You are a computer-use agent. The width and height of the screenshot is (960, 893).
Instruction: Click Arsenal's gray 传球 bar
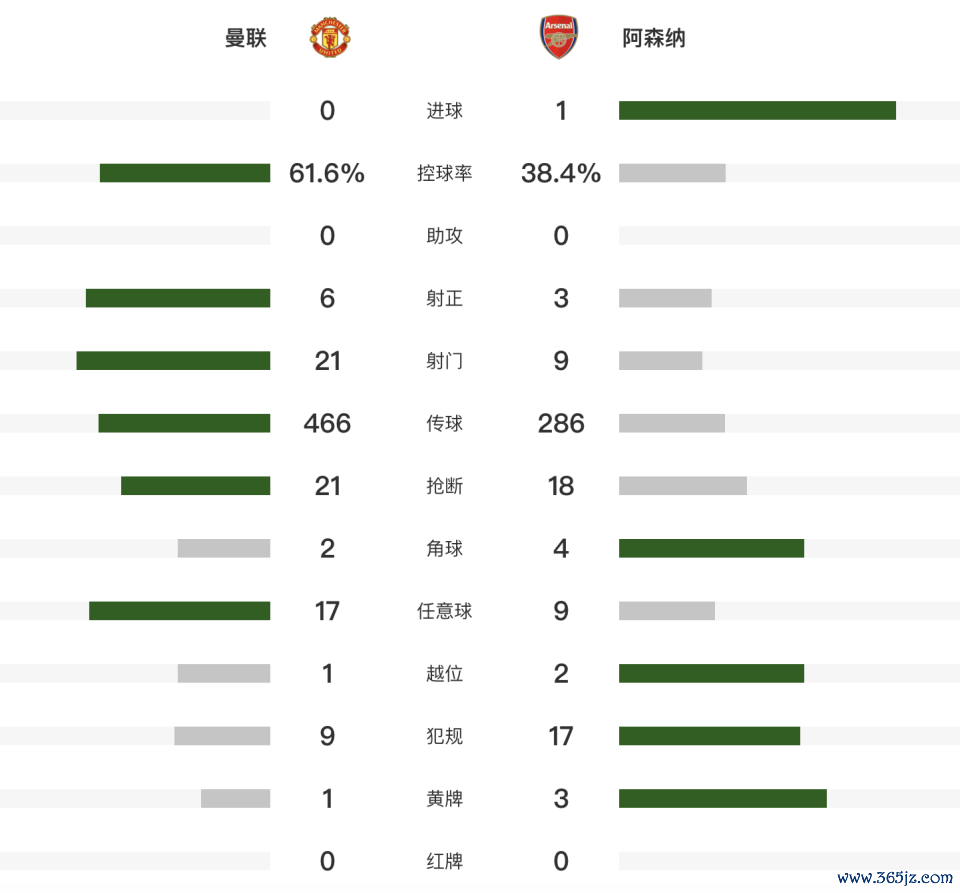point(672,424)
